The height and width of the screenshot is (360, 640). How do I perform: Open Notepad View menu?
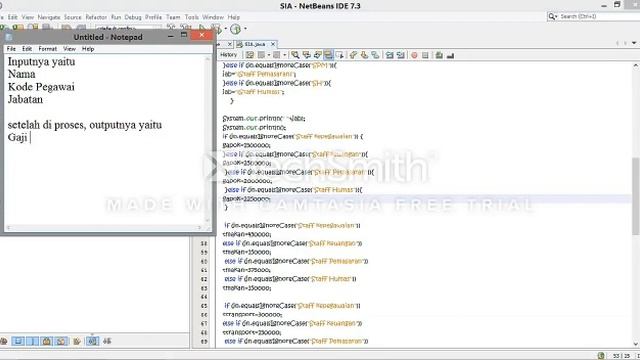coord(69,49)
